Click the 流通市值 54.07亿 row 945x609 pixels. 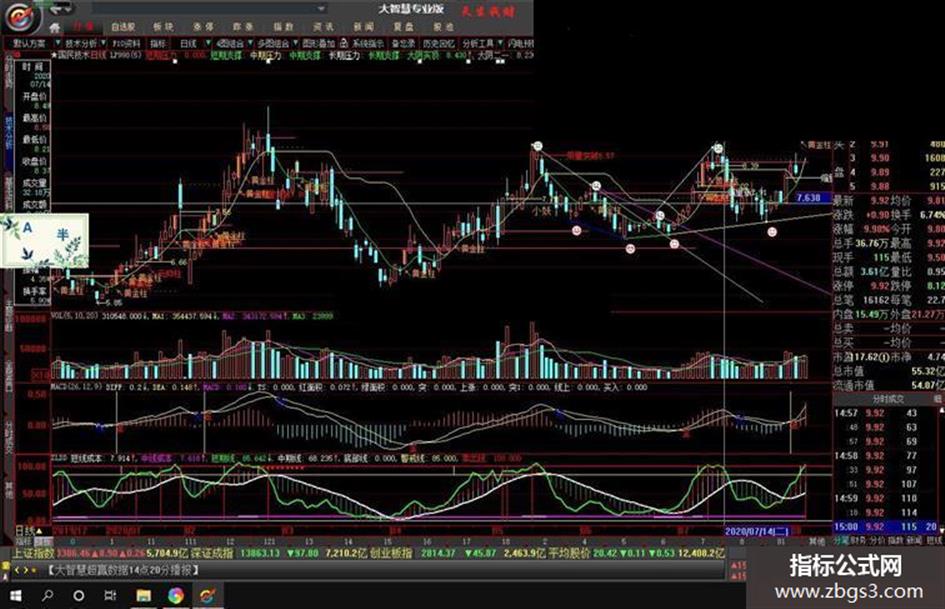click(x=888, y=385)
